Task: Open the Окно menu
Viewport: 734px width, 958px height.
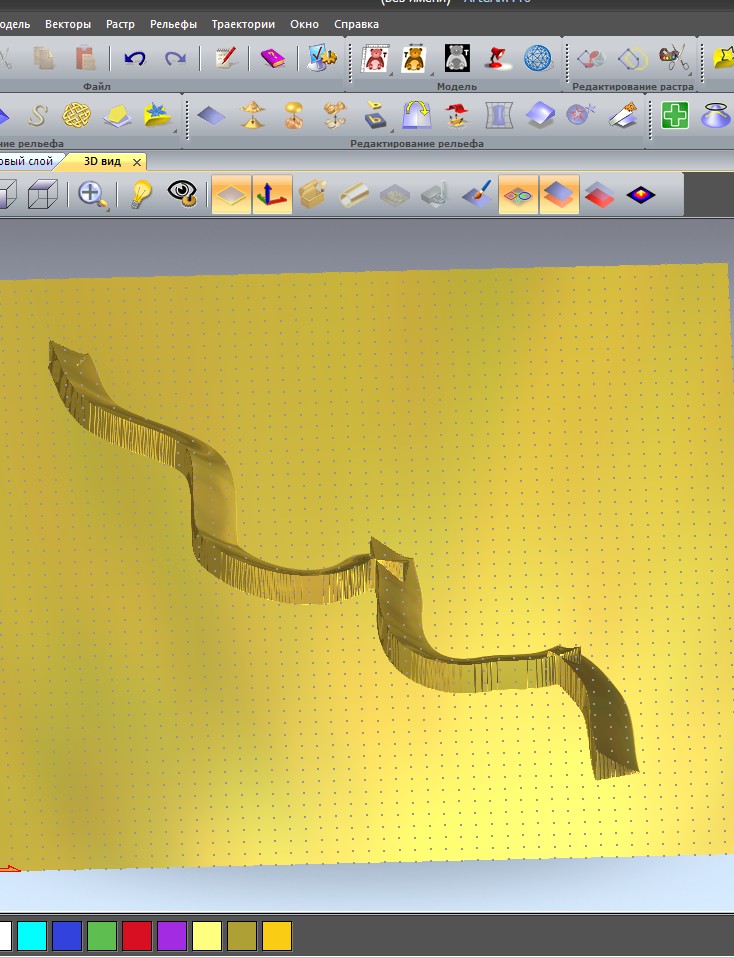Action: click(304, 24)
